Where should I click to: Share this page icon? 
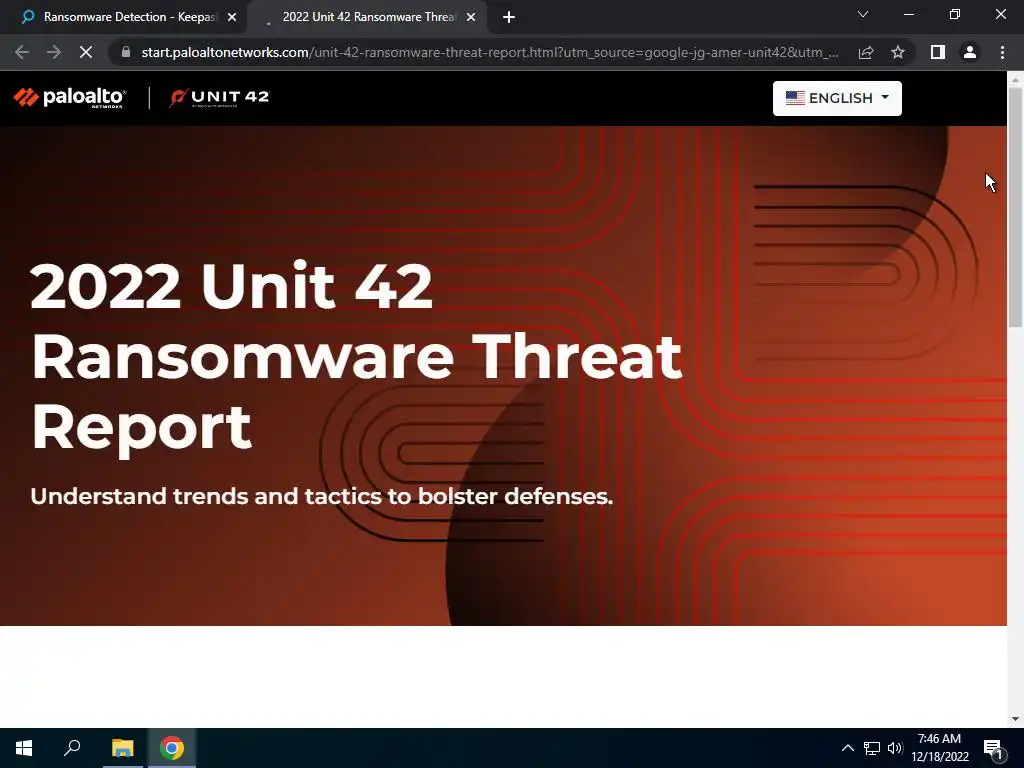(x=866, y=52)
